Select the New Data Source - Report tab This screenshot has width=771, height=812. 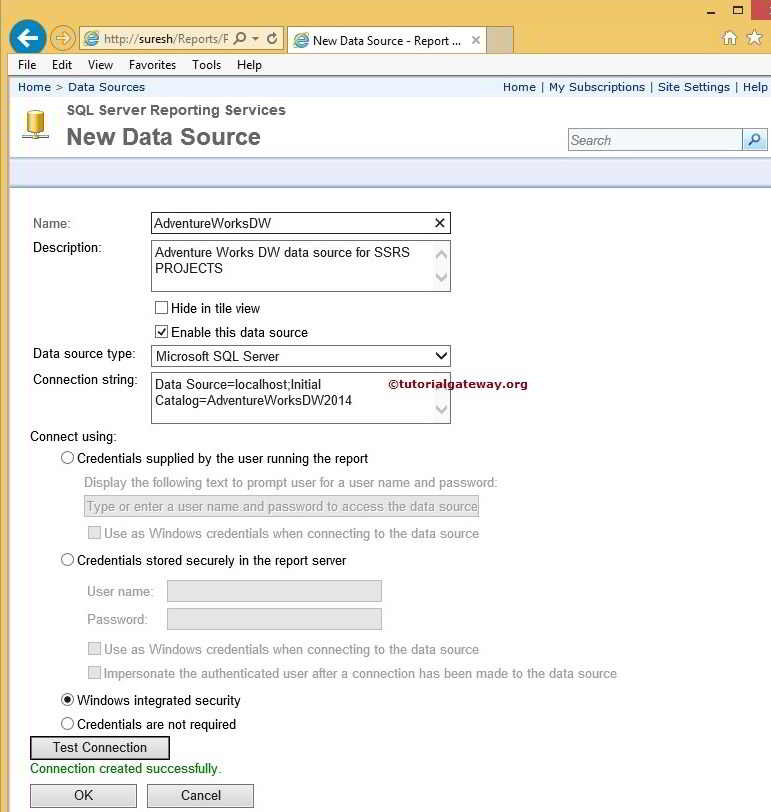coord(386,40)
